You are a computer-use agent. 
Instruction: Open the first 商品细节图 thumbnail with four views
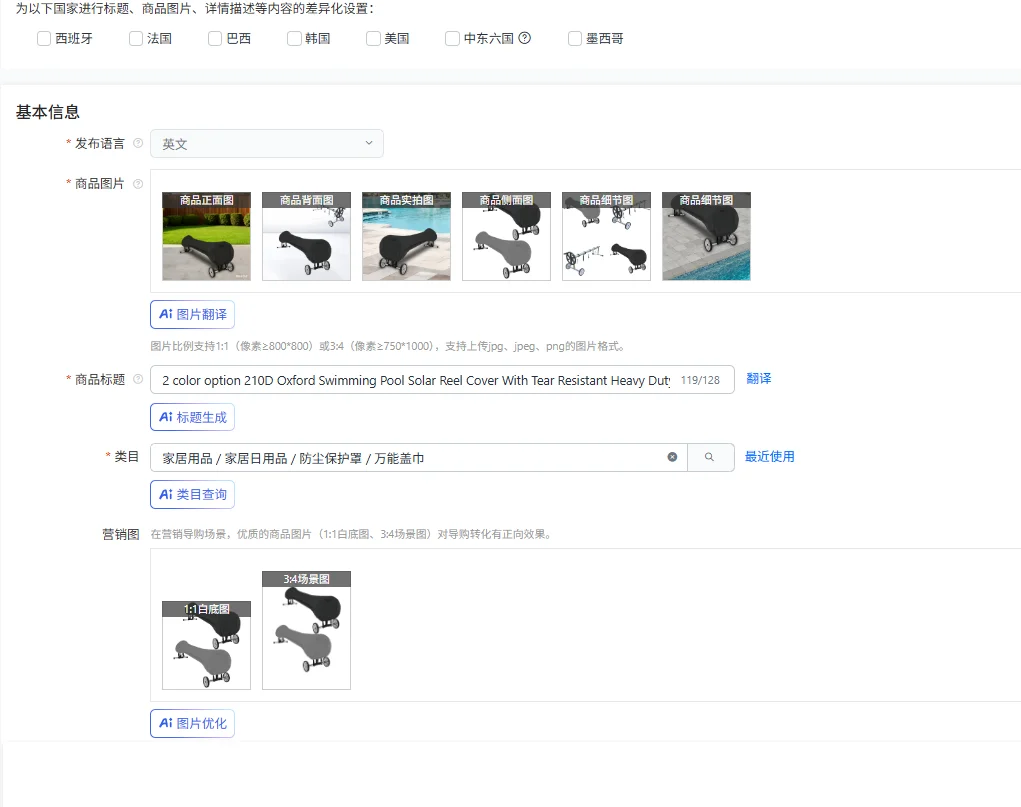click(x=606, y=236)
